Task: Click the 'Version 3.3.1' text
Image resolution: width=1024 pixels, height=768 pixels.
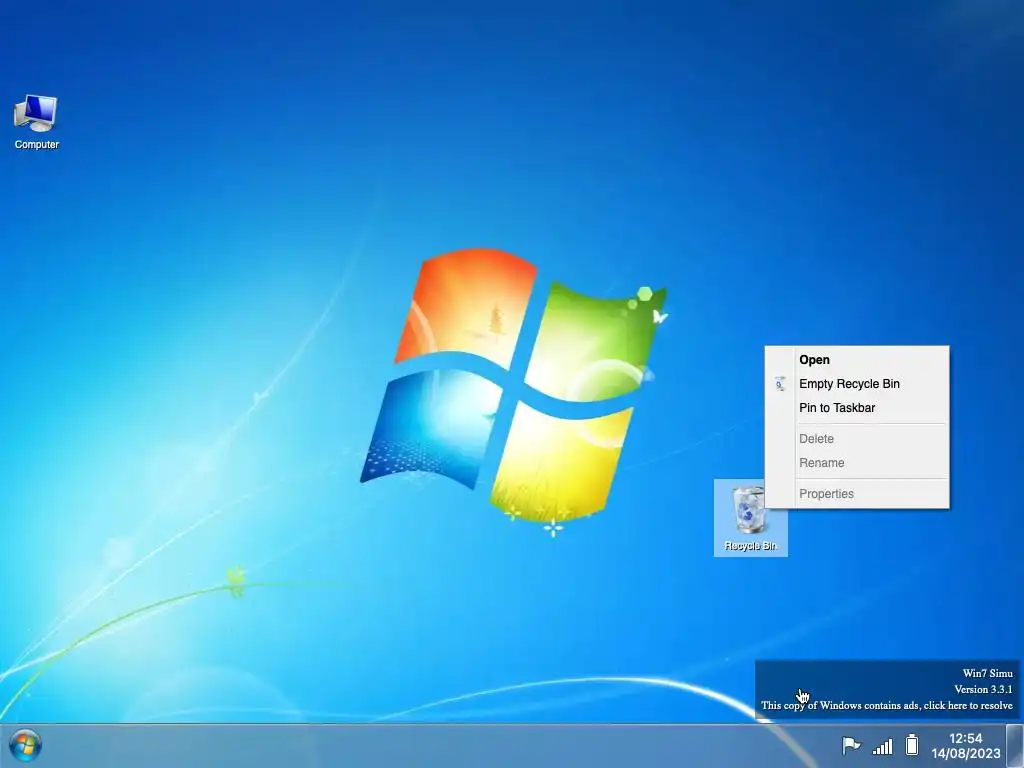Action: click(983, 689)
